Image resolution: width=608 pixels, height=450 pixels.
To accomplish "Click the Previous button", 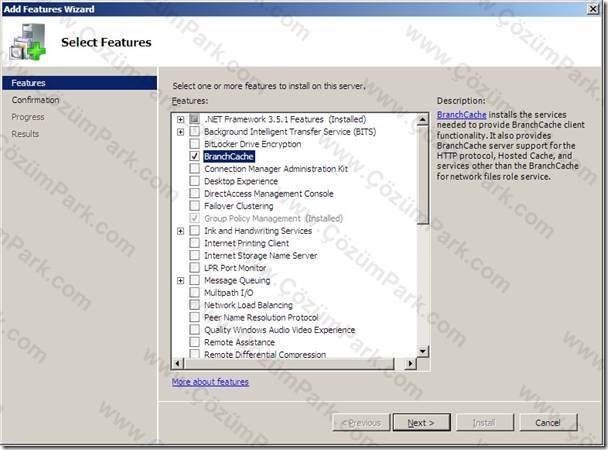I will pos(361,422).
